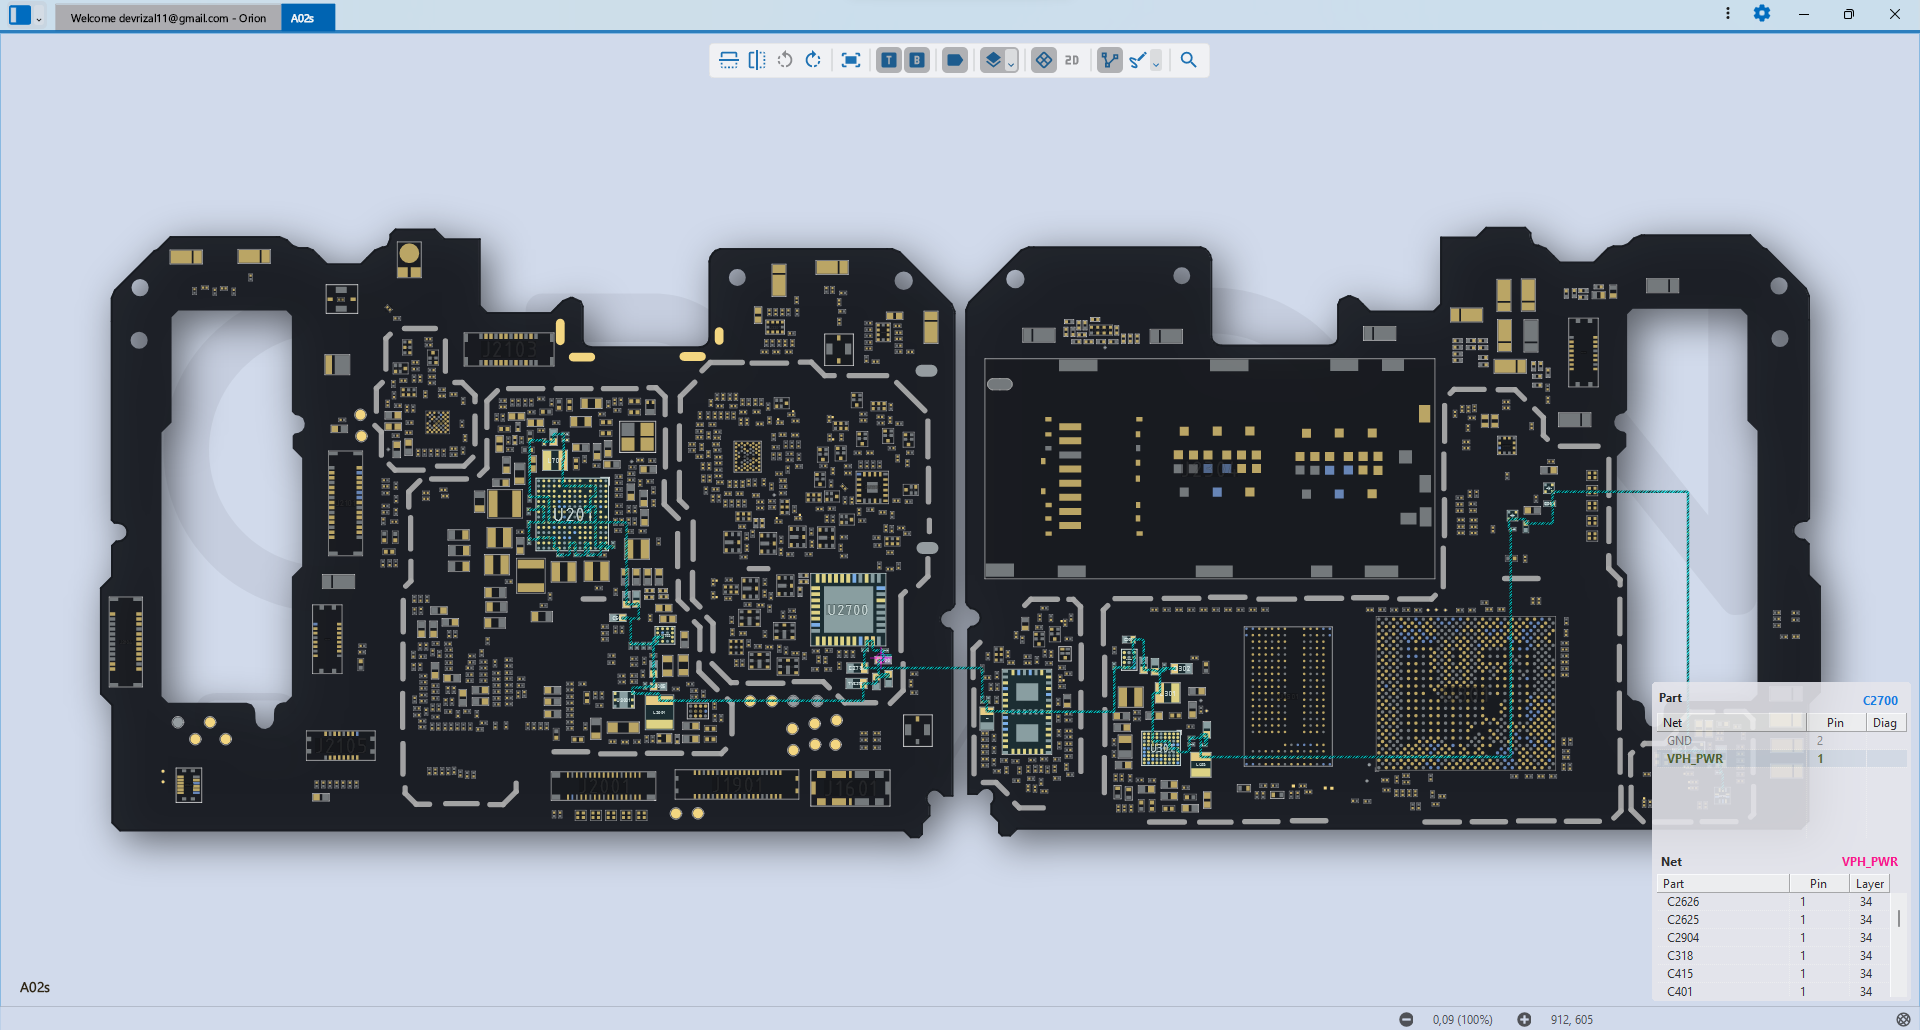Select the A02s tab
The width and height of the screenshot is (1920, 1030).
tap(303, 18)
